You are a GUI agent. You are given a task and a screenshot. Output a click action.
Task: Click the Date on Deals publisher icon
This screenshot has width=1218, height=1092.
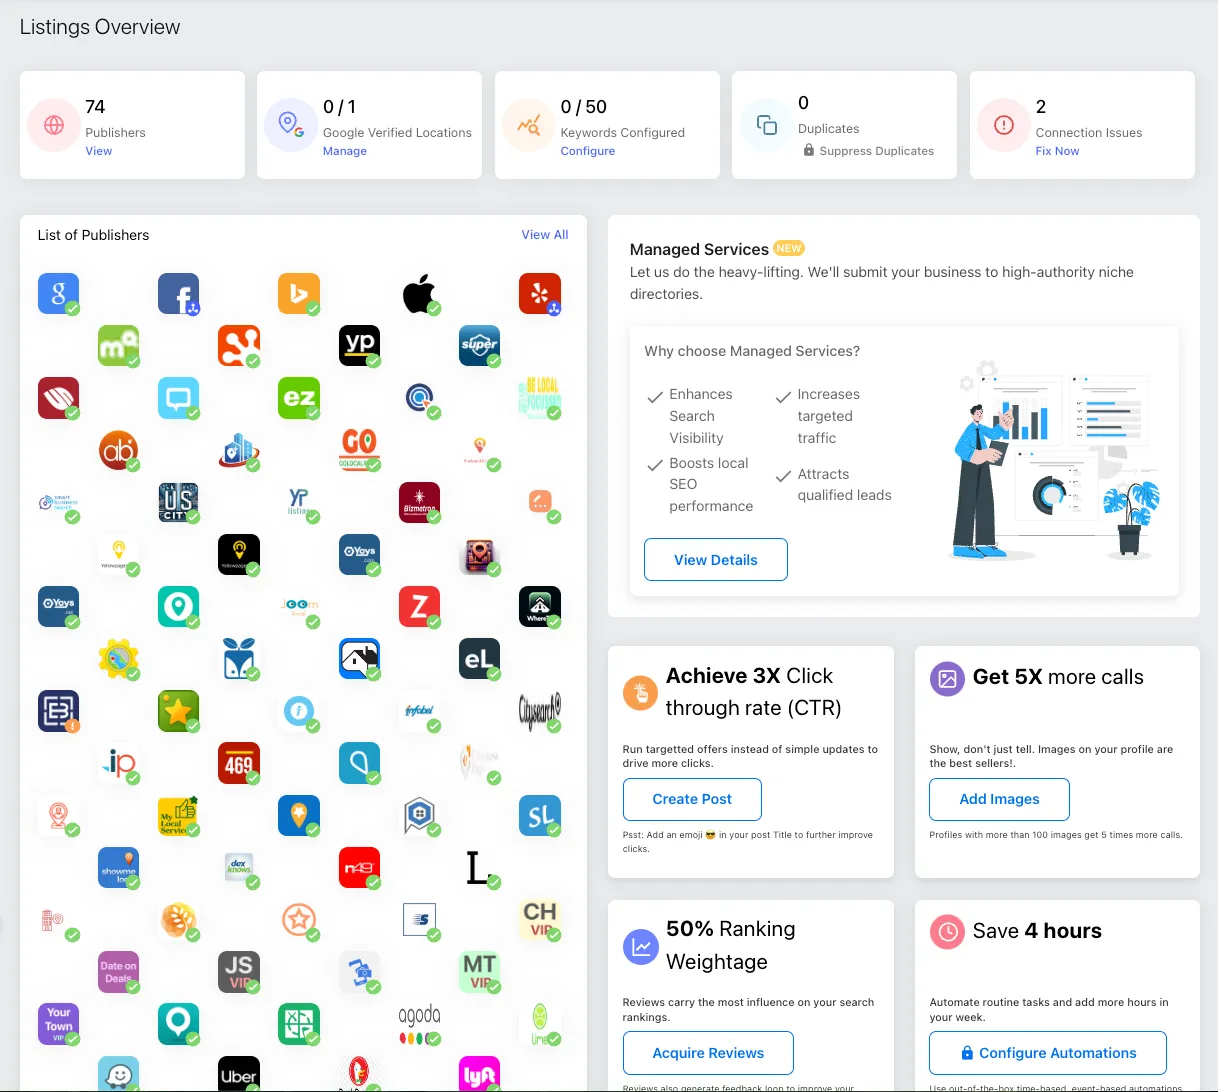click(118, 971)
